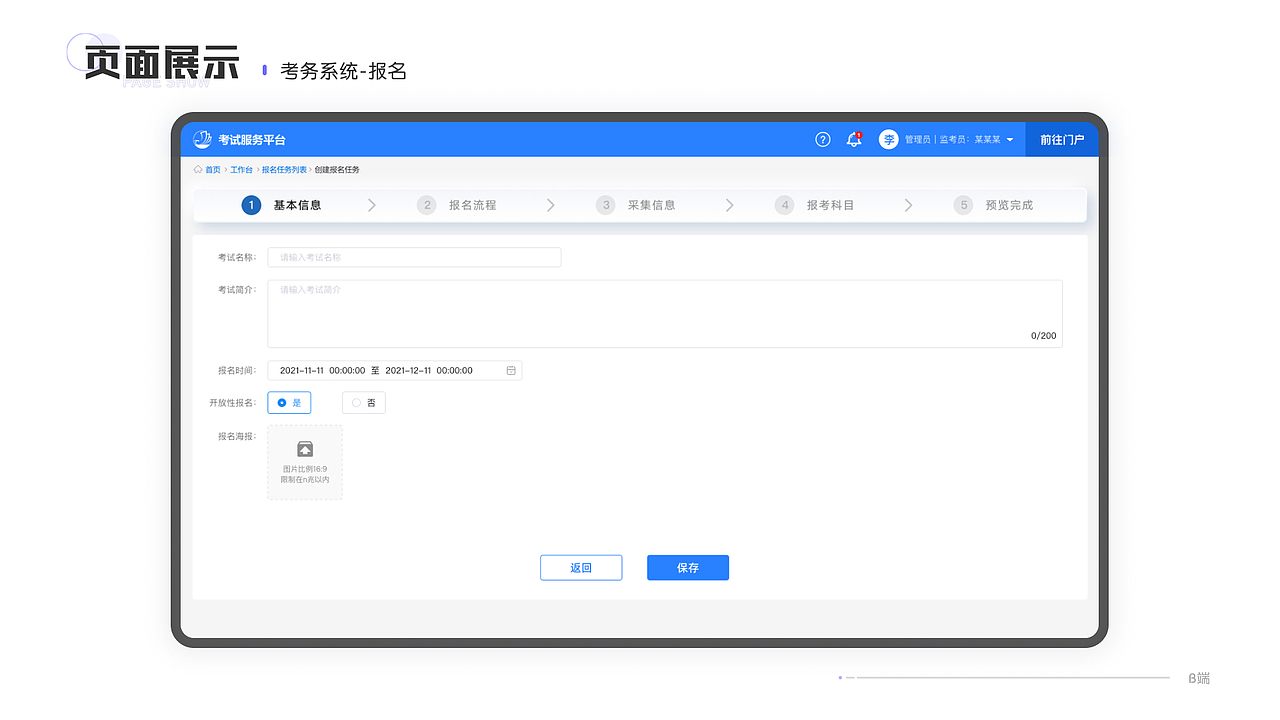Click the help question mark icon

coord(822,139)
